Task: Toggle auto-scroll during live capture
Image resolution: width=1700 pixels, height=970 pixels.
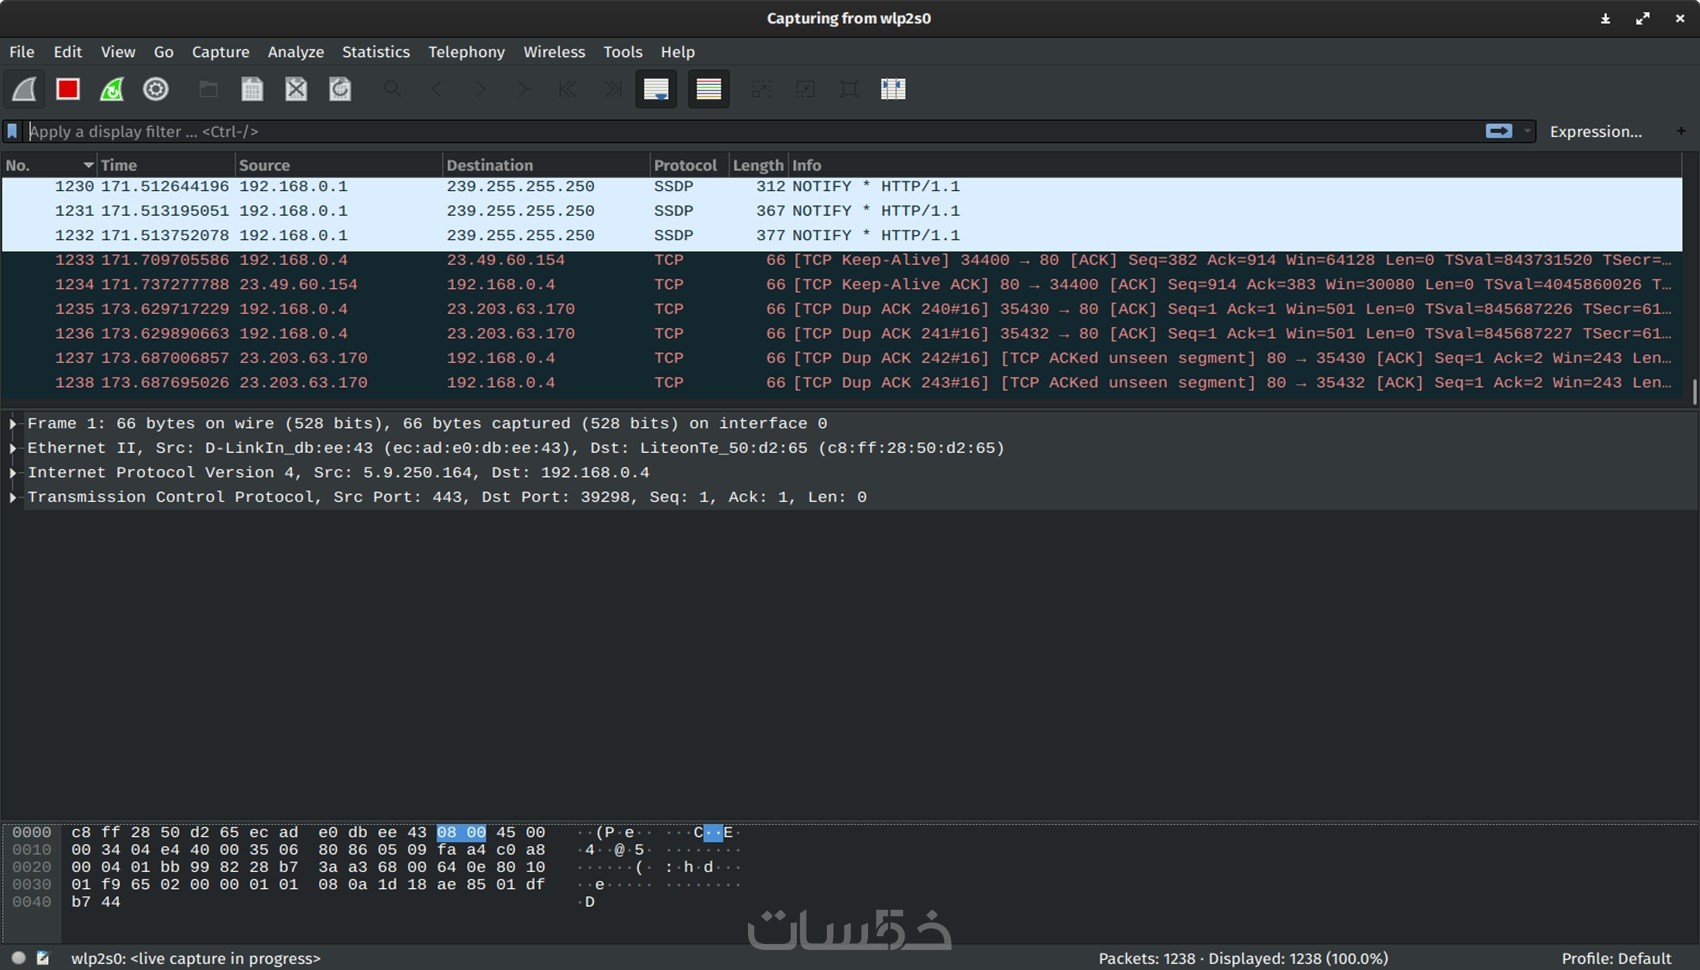Action: click(656, 89)
